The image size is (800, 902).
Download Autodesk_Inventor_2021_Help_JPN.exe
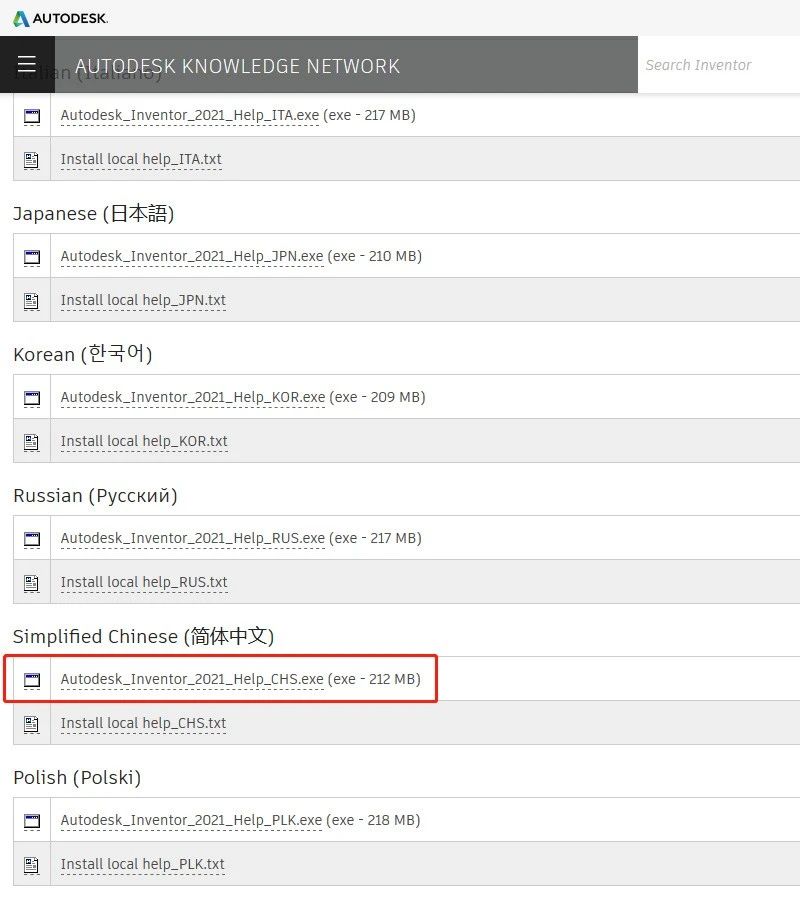click(192, 256)
